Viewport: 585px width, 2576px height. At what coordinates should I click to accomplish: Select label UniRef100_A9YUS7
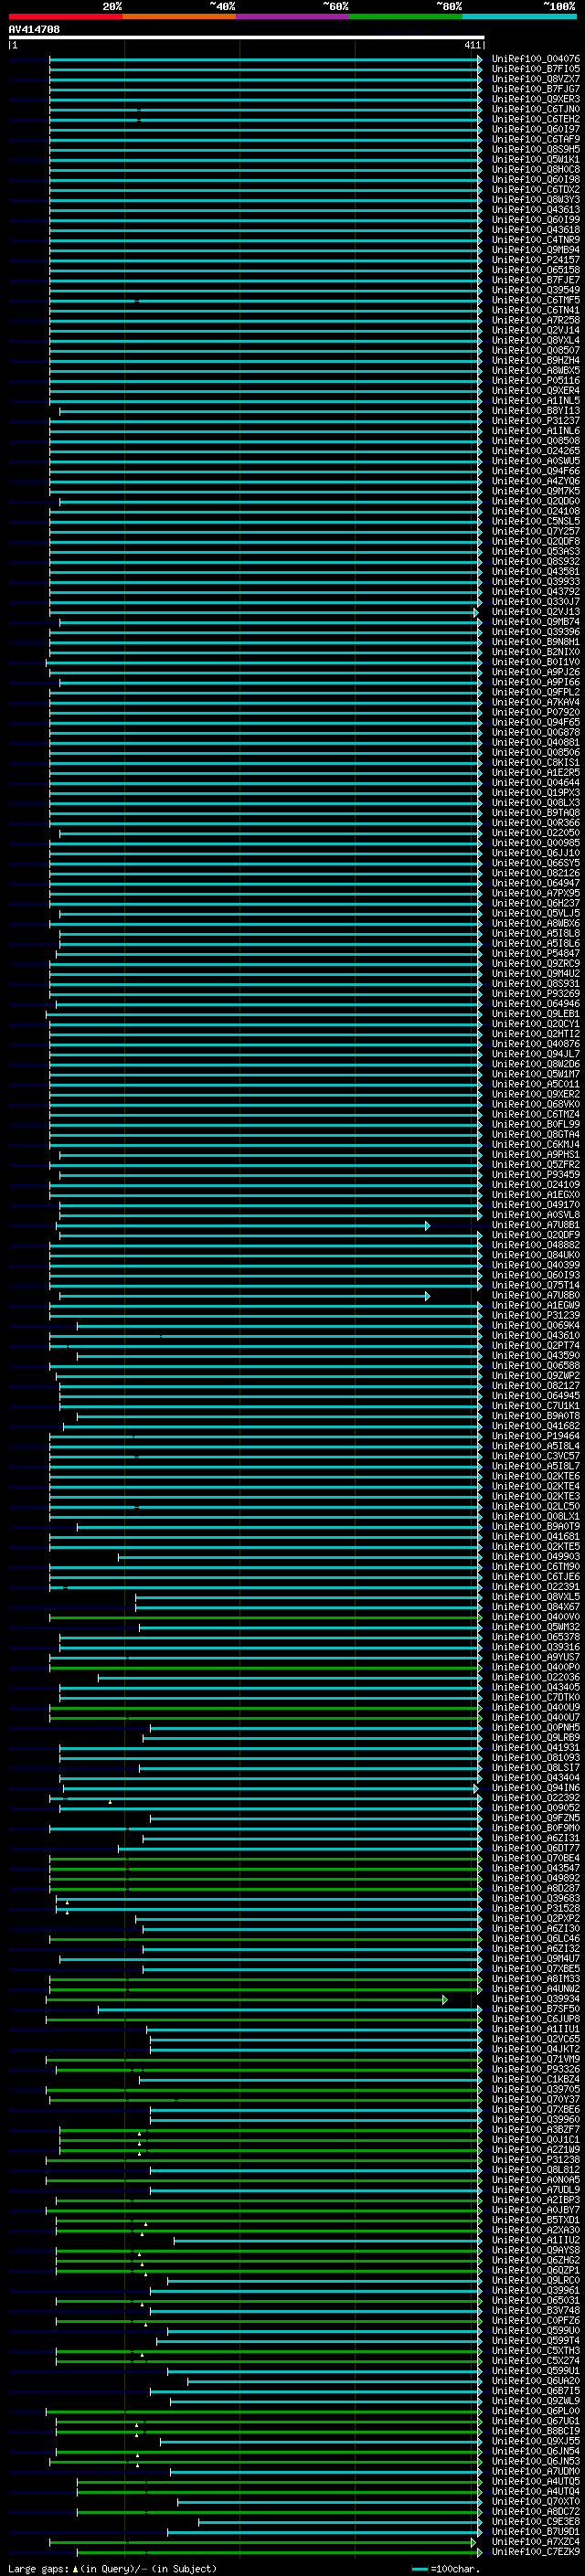tap(535, 1657)
